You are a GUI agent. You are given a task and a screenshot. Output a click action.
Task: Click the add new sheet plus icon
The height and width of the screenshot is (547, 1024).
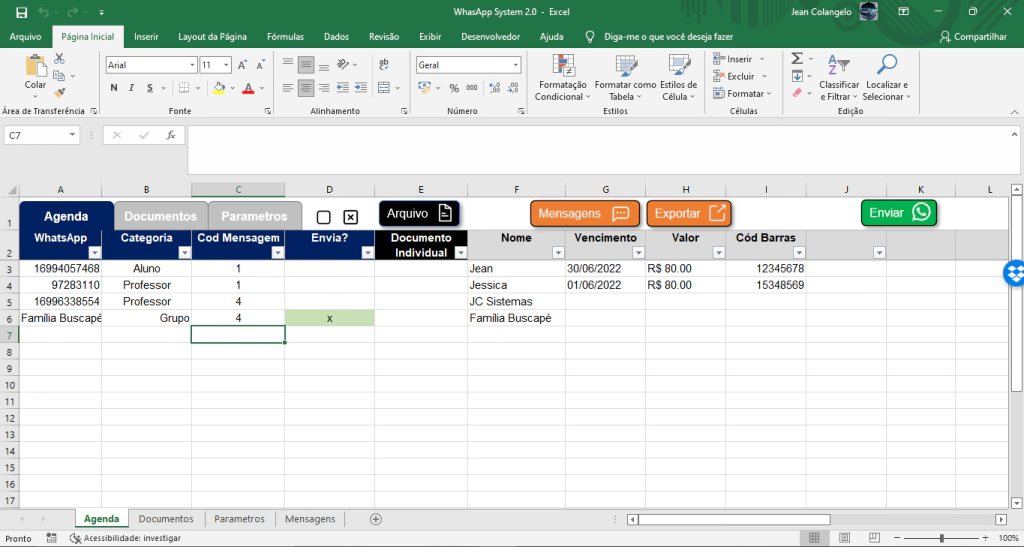click(376, 519)
